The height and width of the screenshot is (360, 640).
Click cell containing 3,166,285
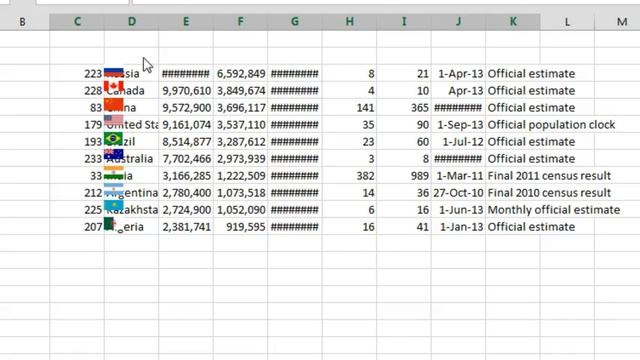pyautogui.click(x=186, y=176)
